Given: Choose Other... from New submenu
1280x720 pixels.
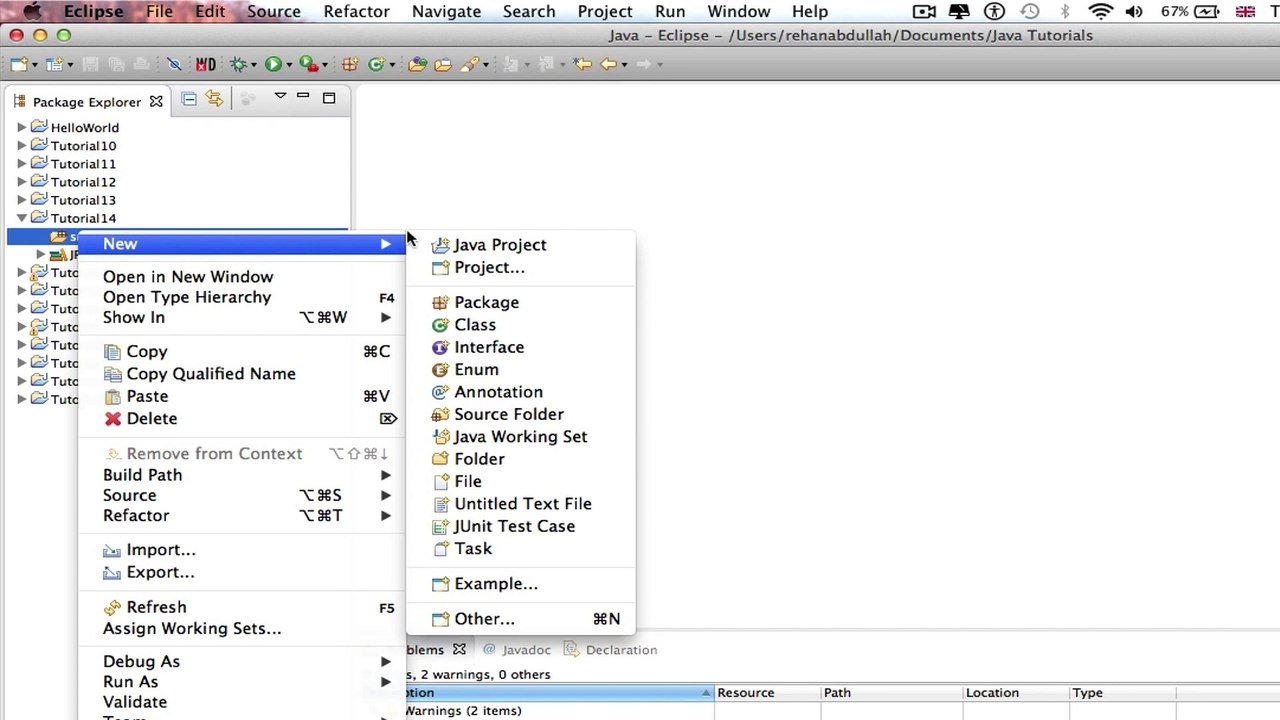Looking at the screenshot, I should pyautogui.click(x=520, y=619).
